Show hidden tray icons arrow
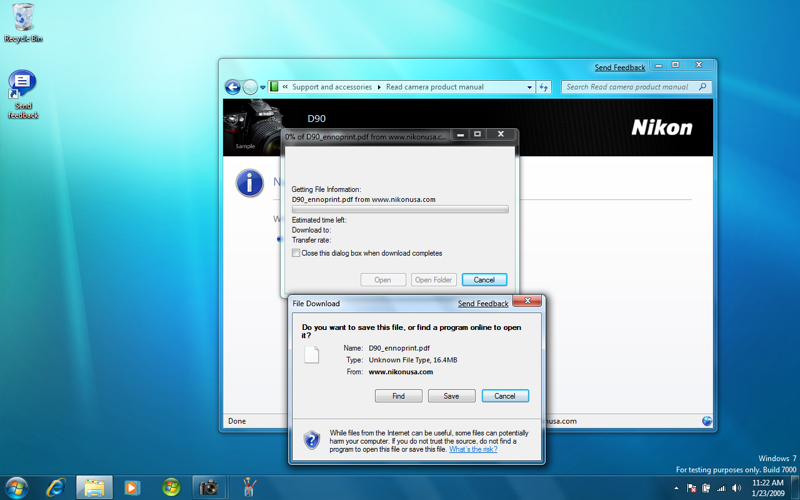Screen dimensions: 800x500 click(x=677, y=488)
